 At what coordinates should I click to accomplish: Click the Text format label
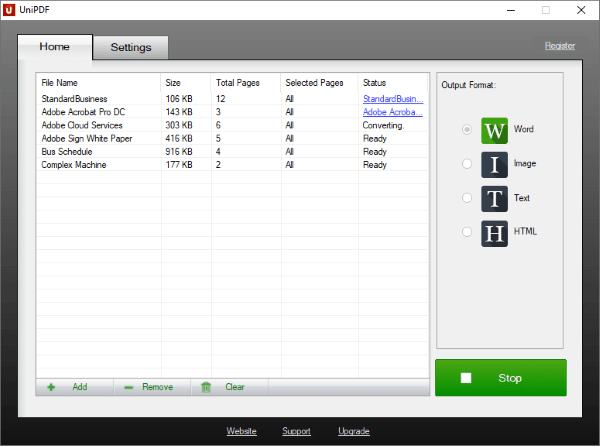pyautogui.click(x=522, y=198)
